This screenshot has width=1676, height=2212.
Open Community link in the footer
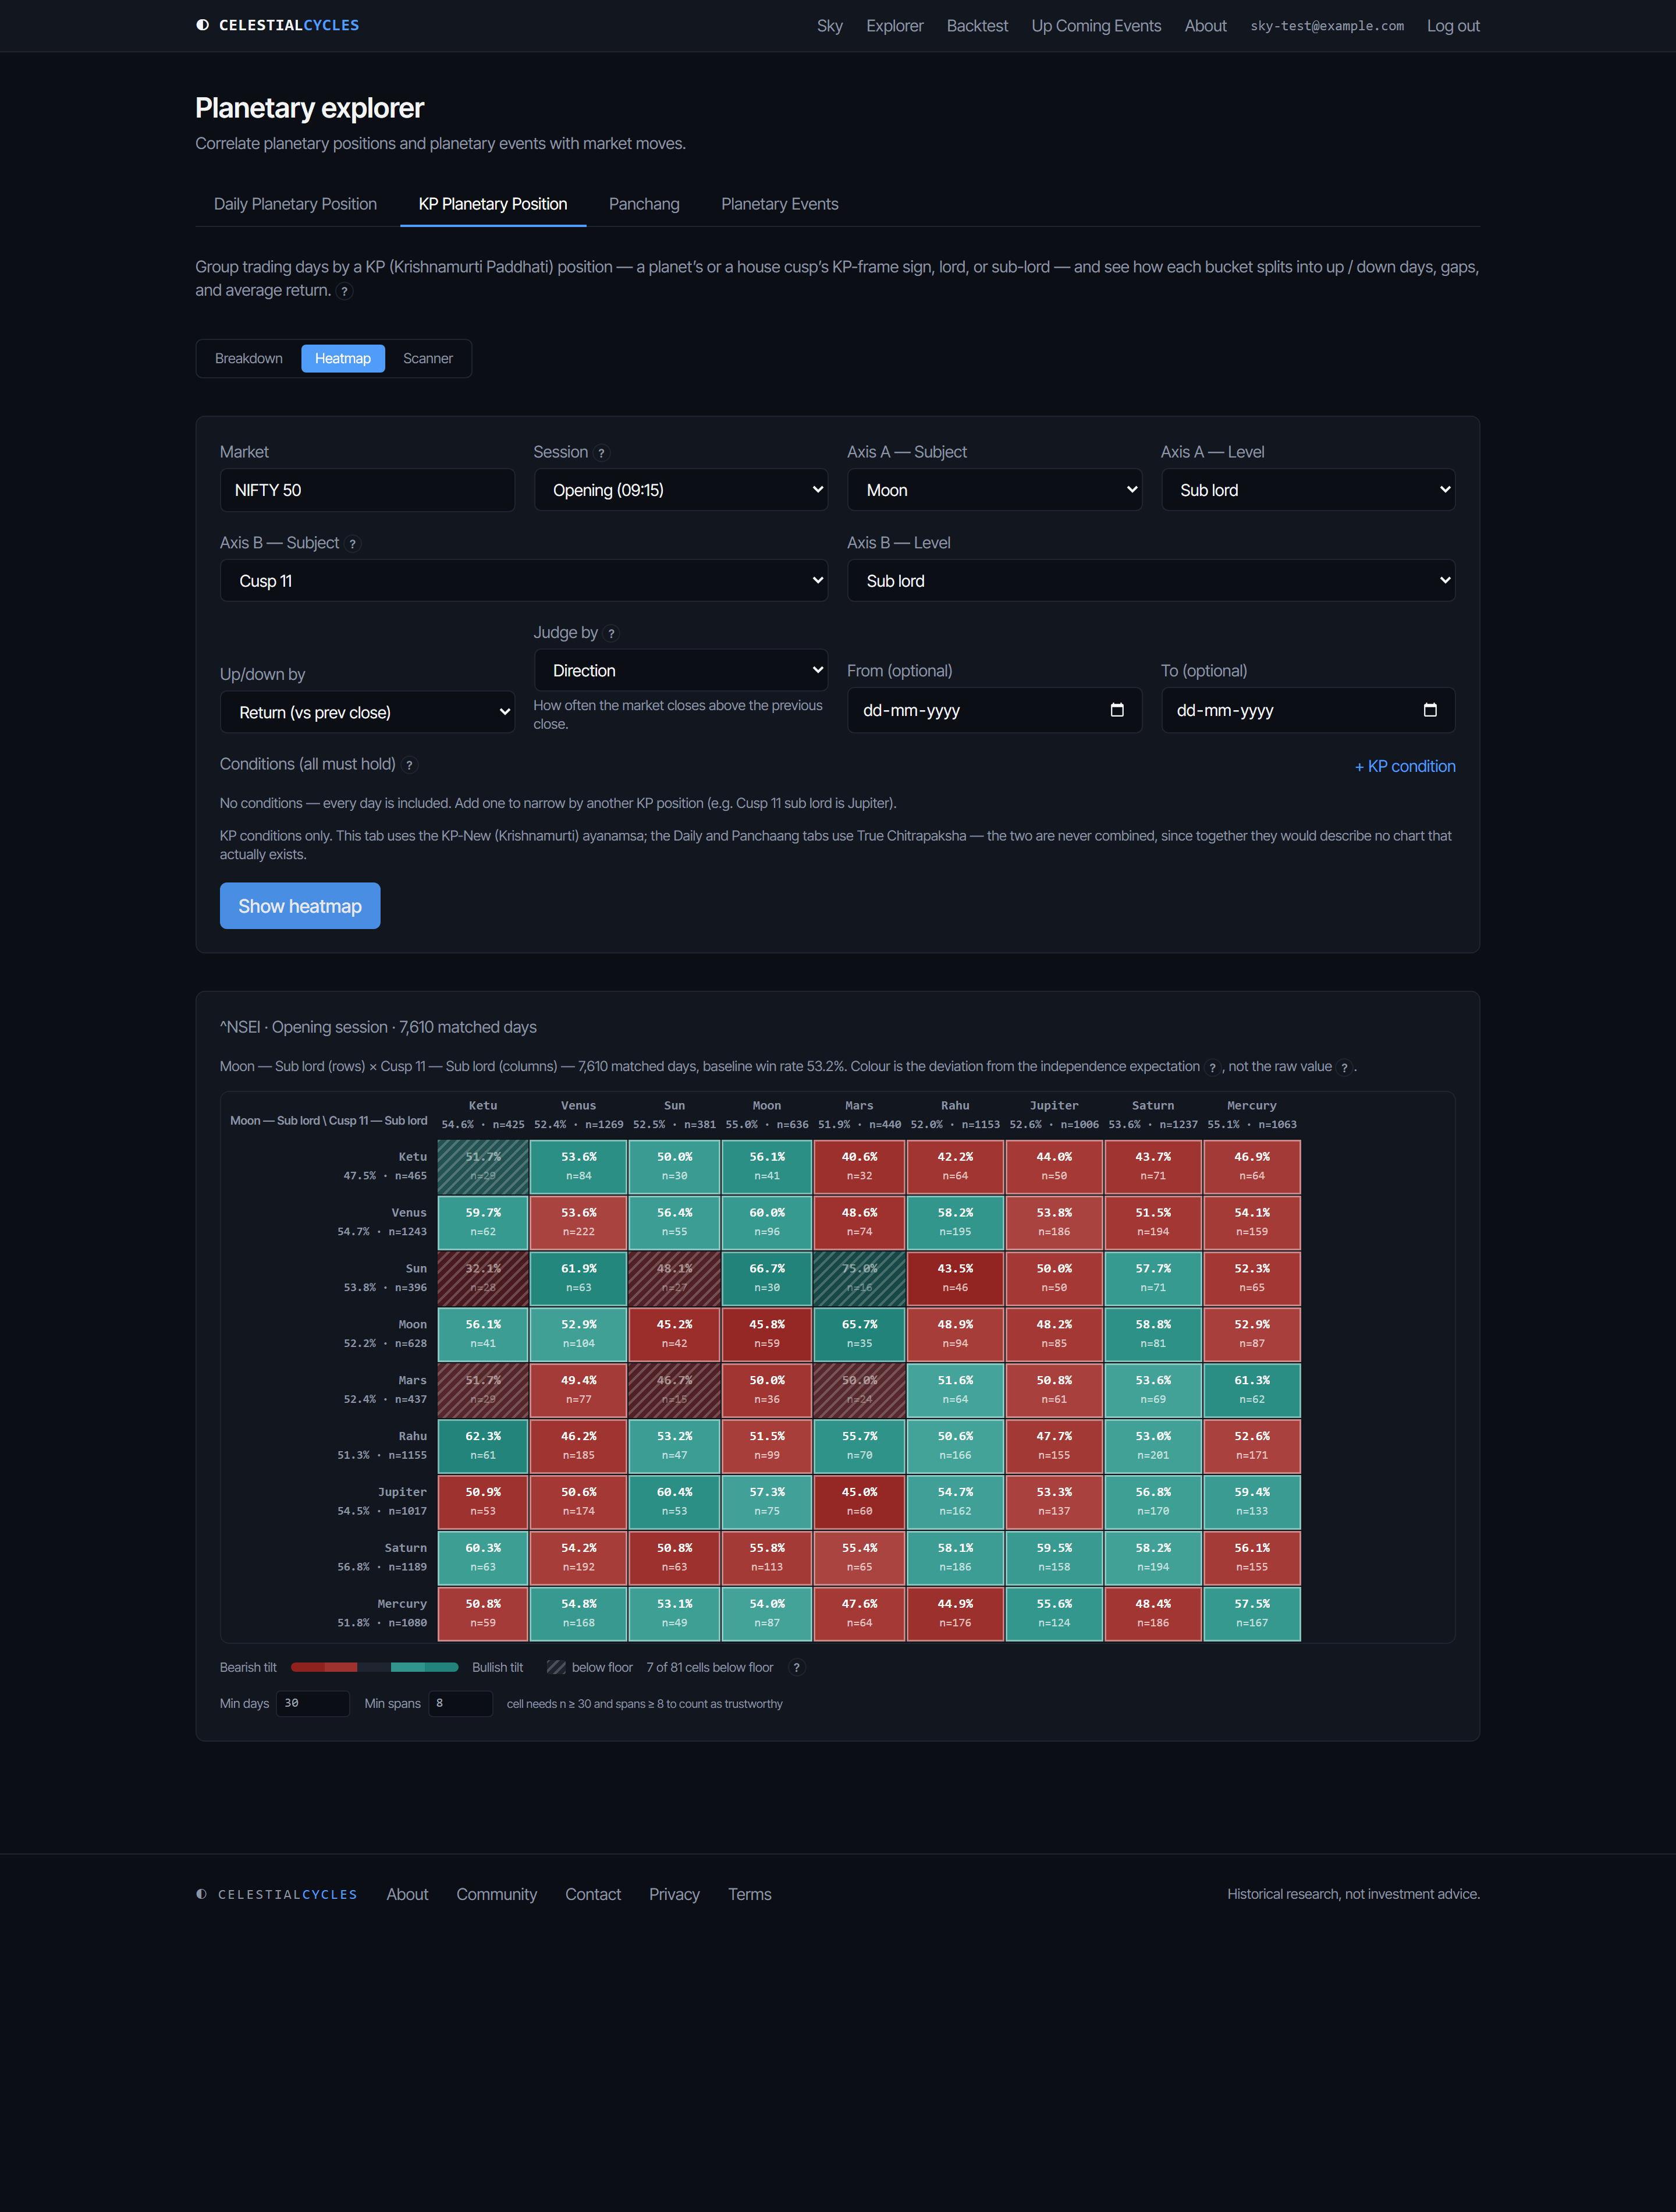497,1895
